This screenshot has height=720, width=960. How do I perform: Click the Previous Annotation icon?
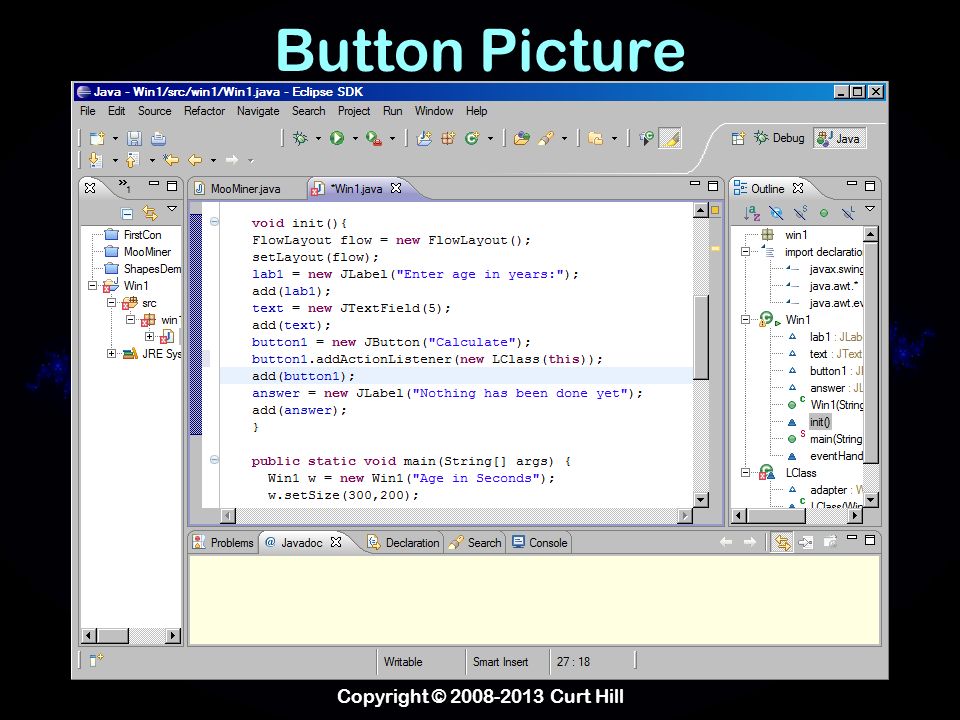[x=132, y=160]
